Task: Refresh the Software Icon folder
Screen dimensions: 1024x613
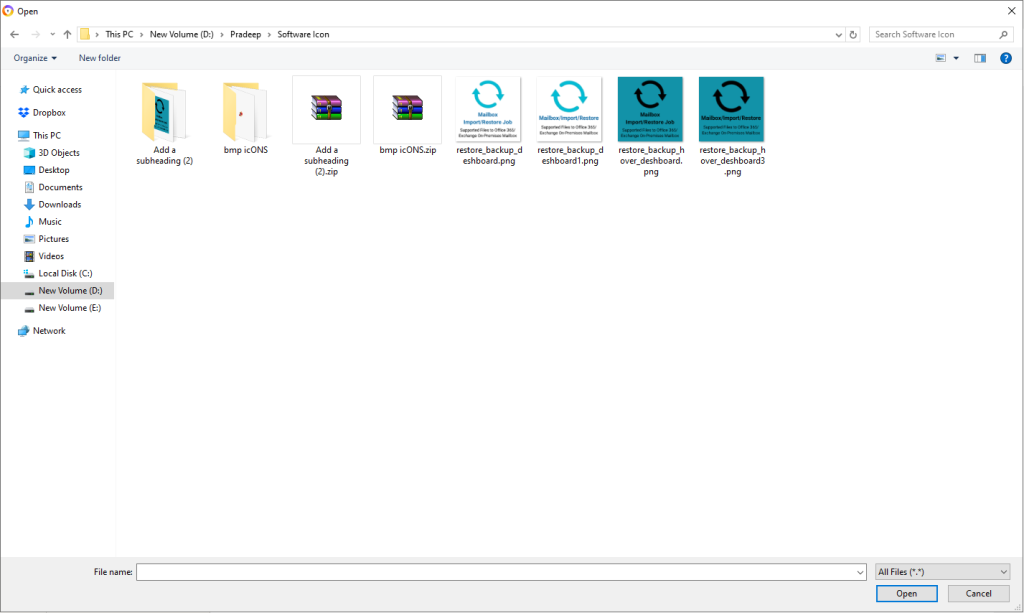Action: (853, 35)
